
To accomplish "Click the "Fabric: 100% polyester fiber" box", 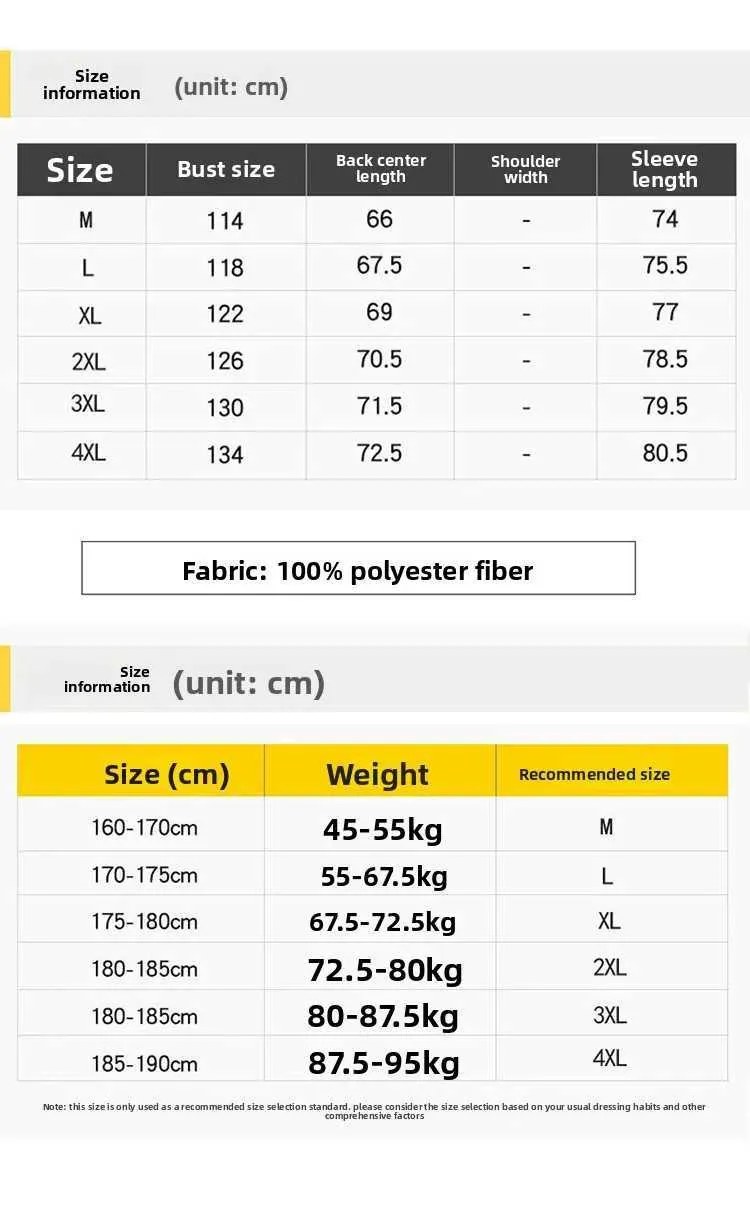I will click(x=358, y=570).
